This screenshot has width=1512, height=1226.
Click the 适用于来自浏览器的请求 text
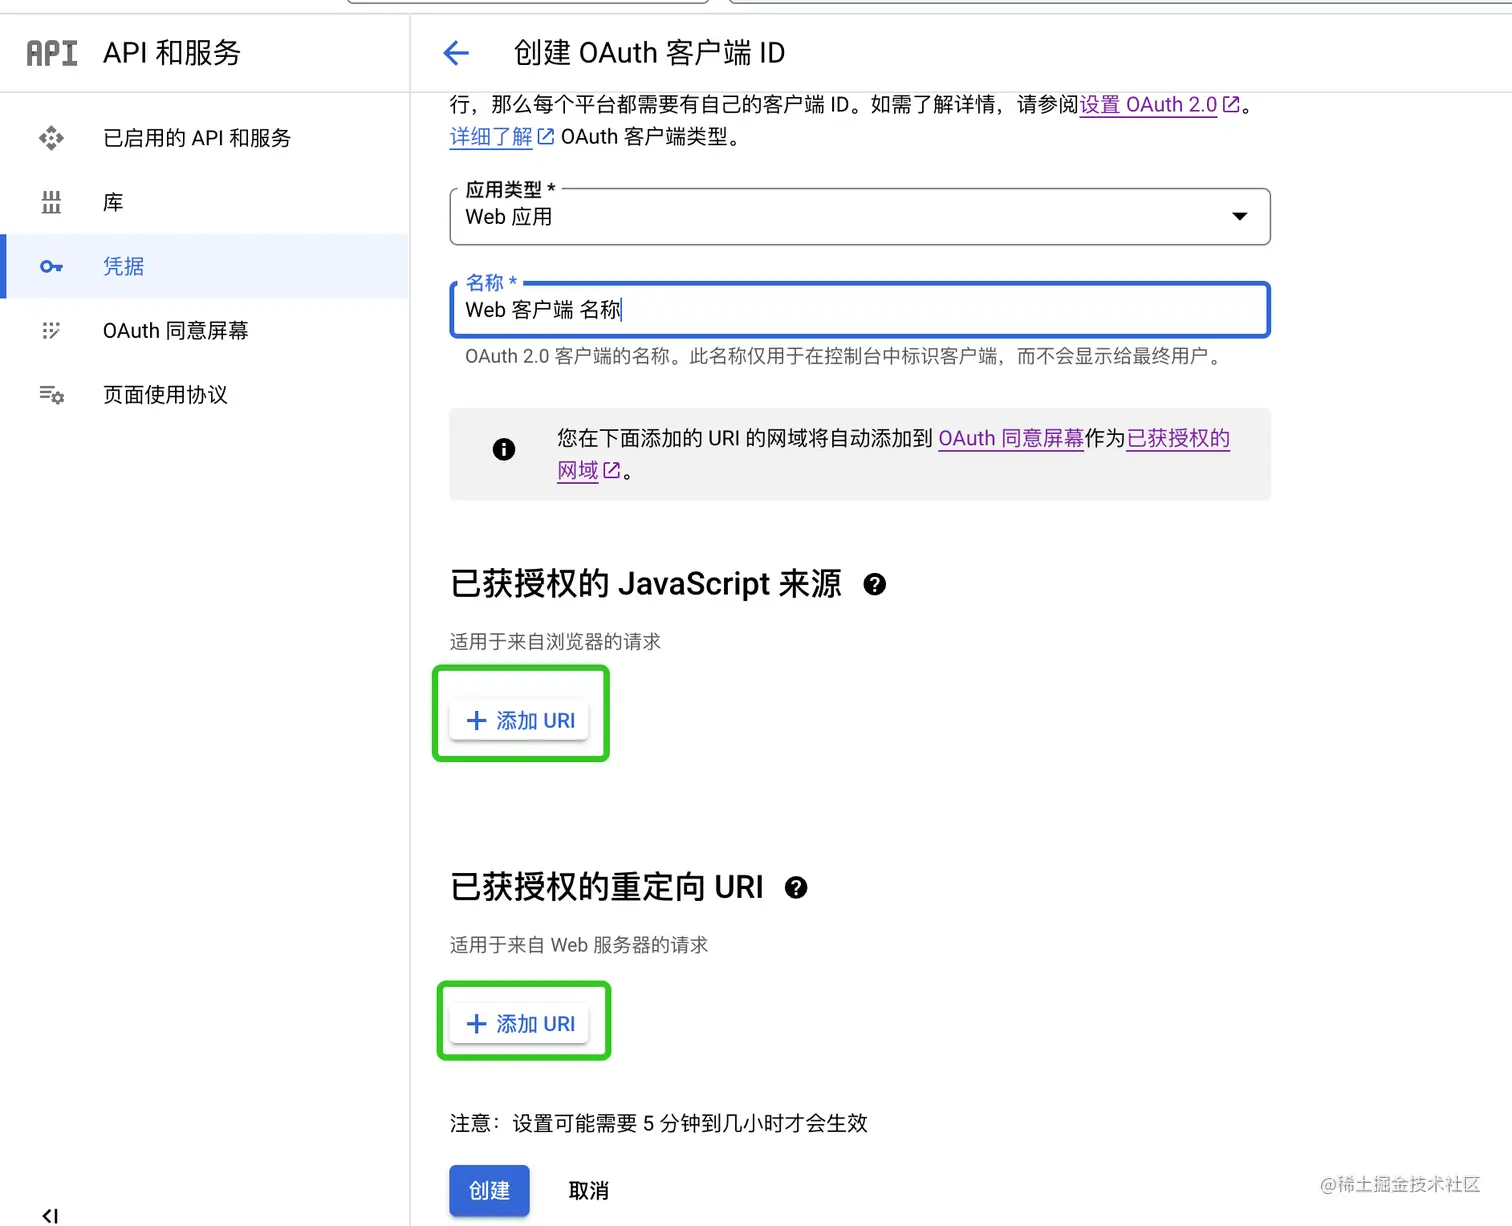pyautogui.click(x=555, y=641)
